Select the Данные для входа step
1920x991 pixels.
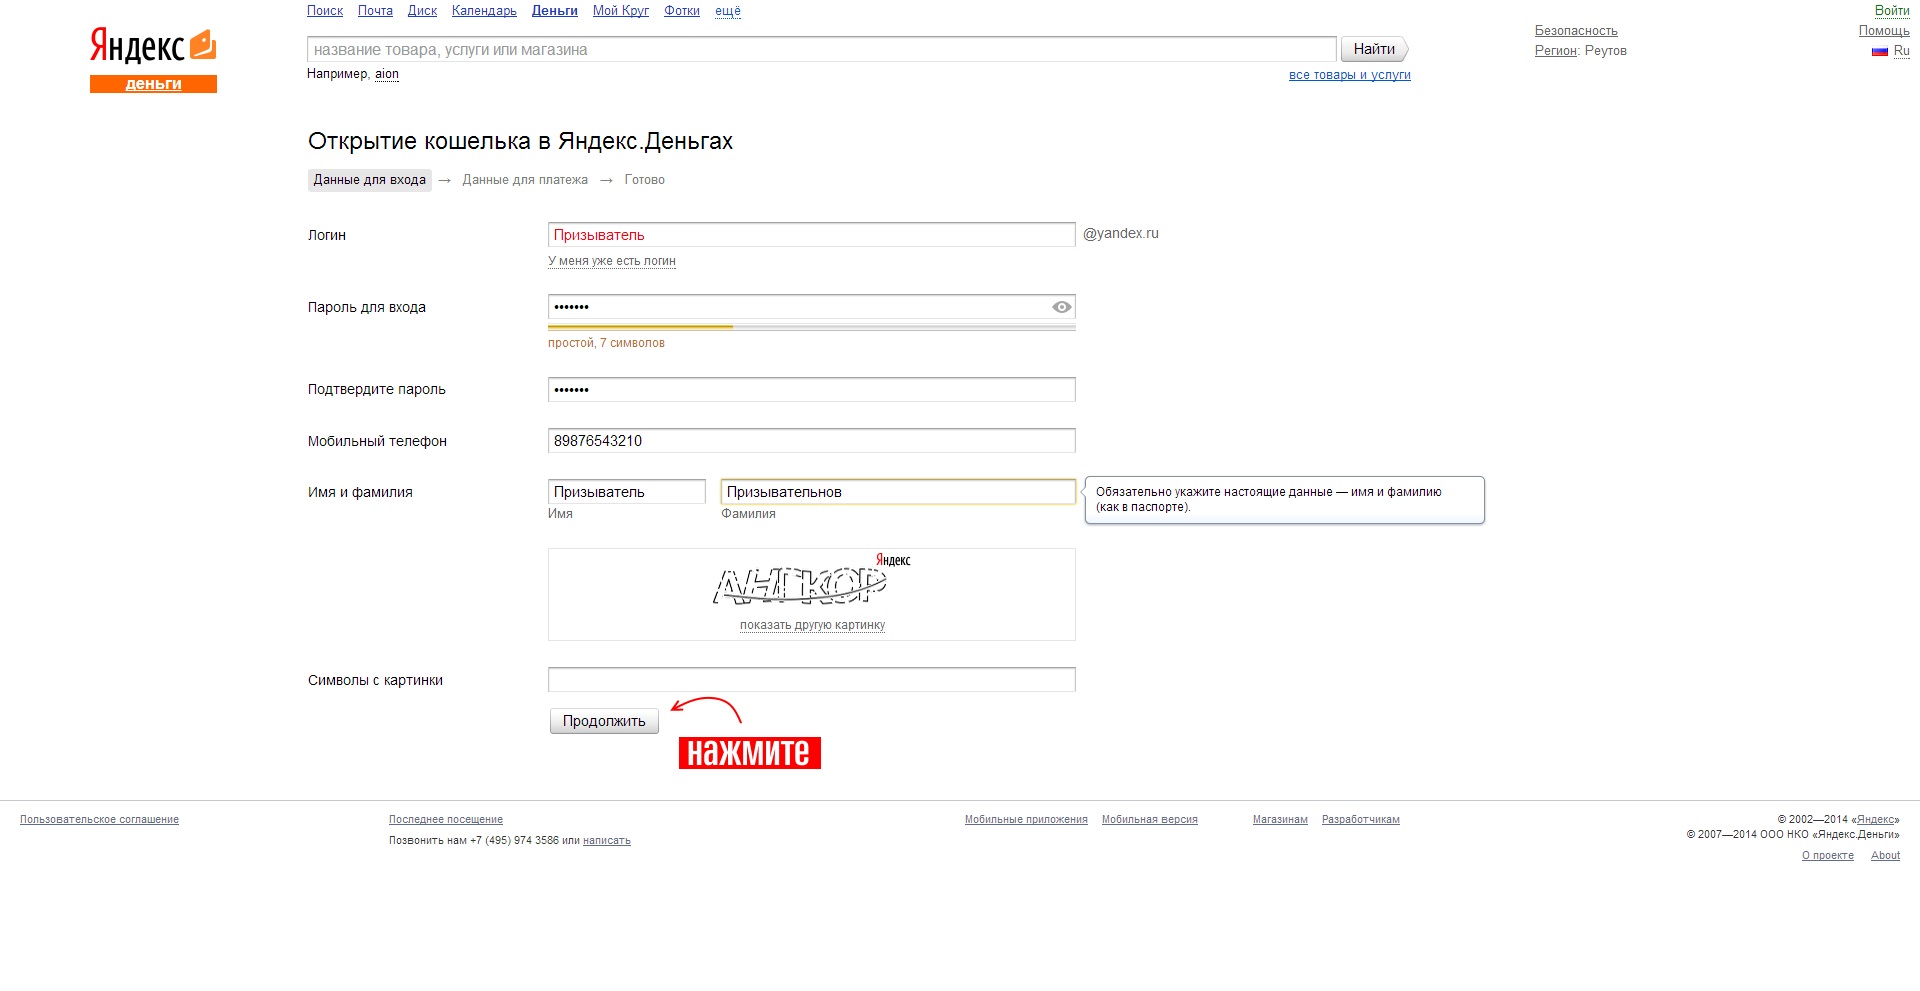pos(370,180)
